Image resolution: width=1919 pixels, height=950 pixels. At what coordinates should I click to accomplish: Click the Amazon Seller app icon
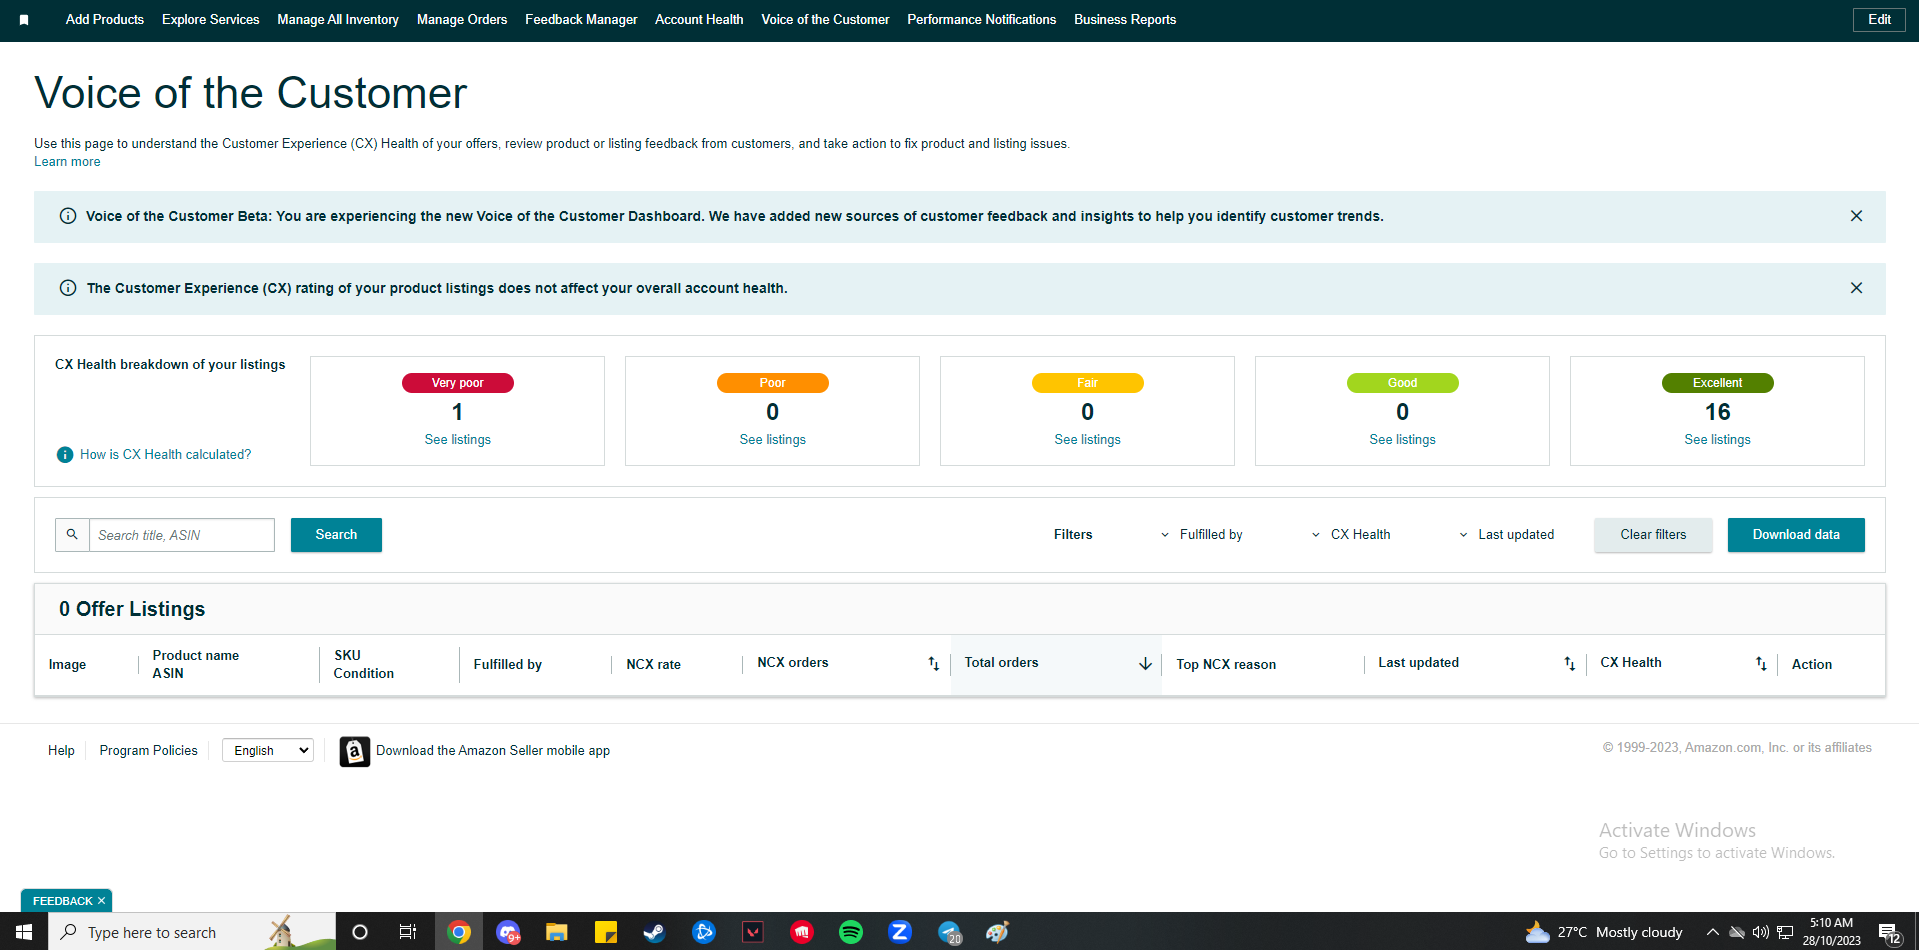pyautogui.click(x=354, y=751)
